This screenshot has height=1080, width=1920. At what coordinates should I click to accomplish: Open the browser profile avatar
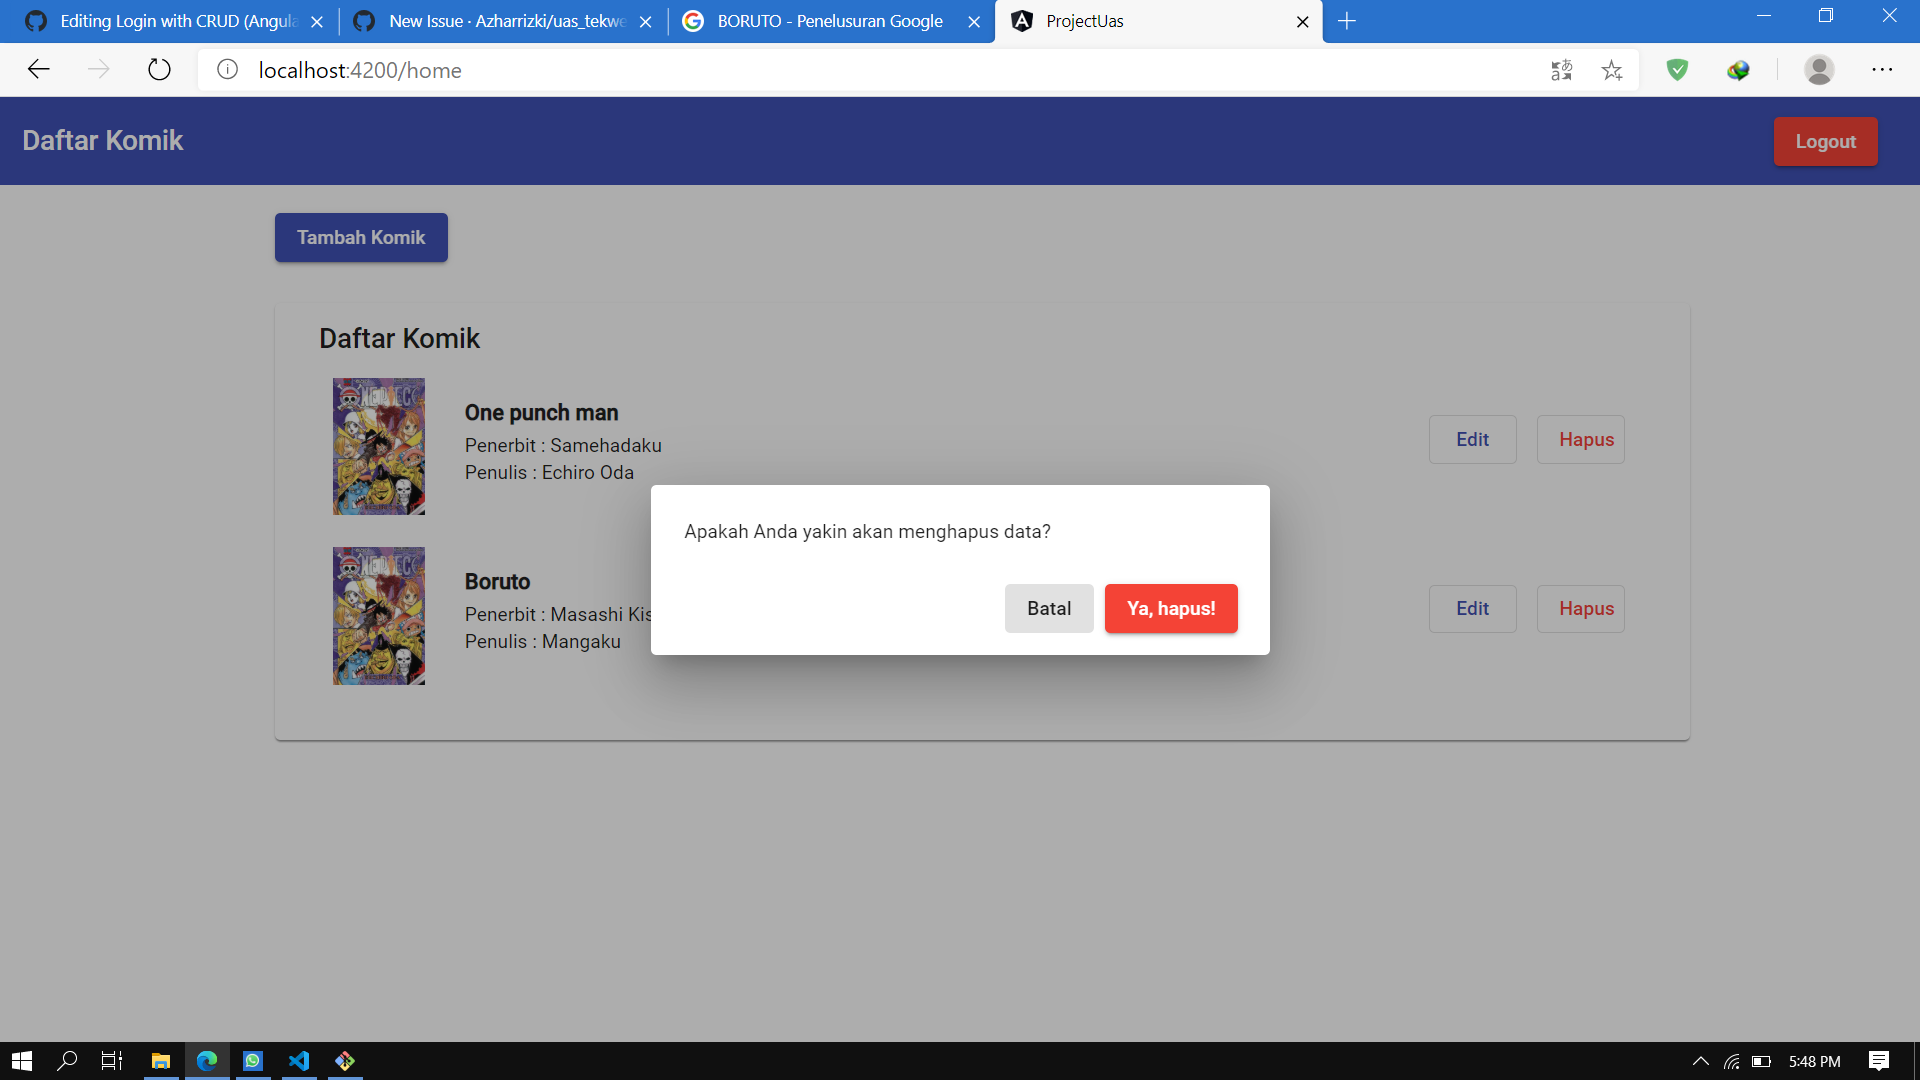[x=1819, y=70]
